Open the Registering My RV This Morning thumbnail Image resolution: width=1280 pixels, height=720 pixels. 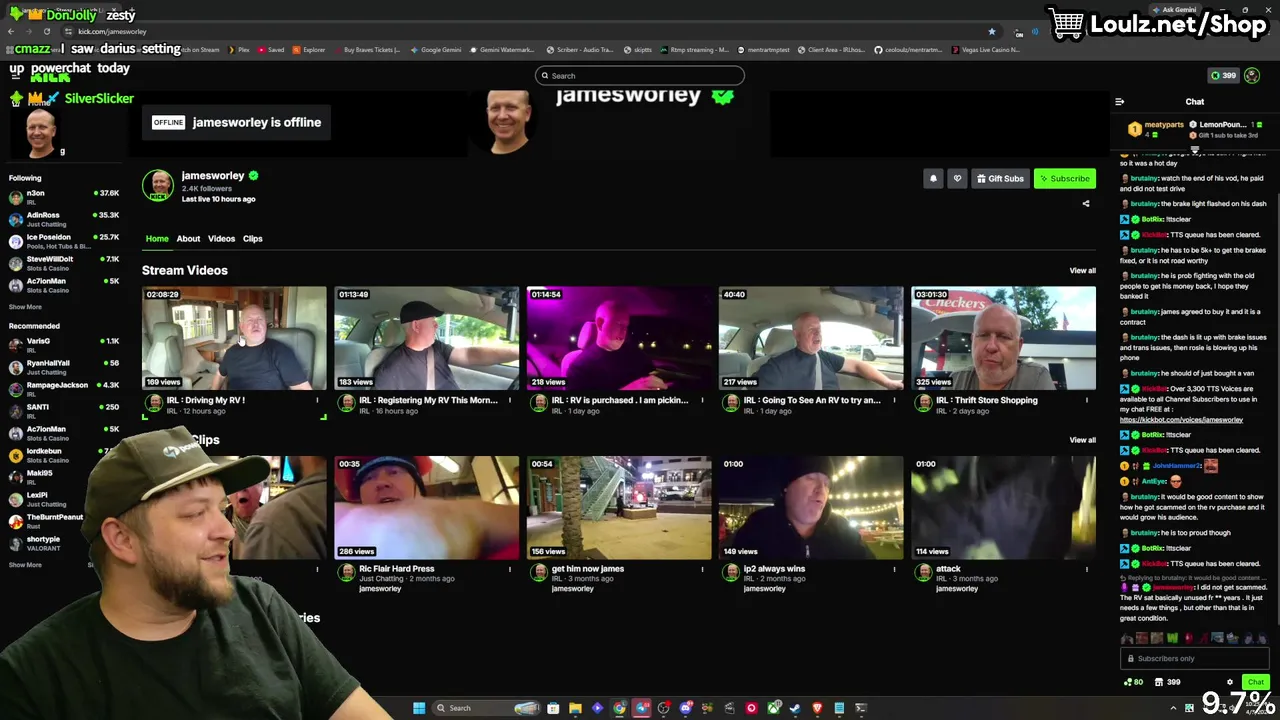(426, 338)
